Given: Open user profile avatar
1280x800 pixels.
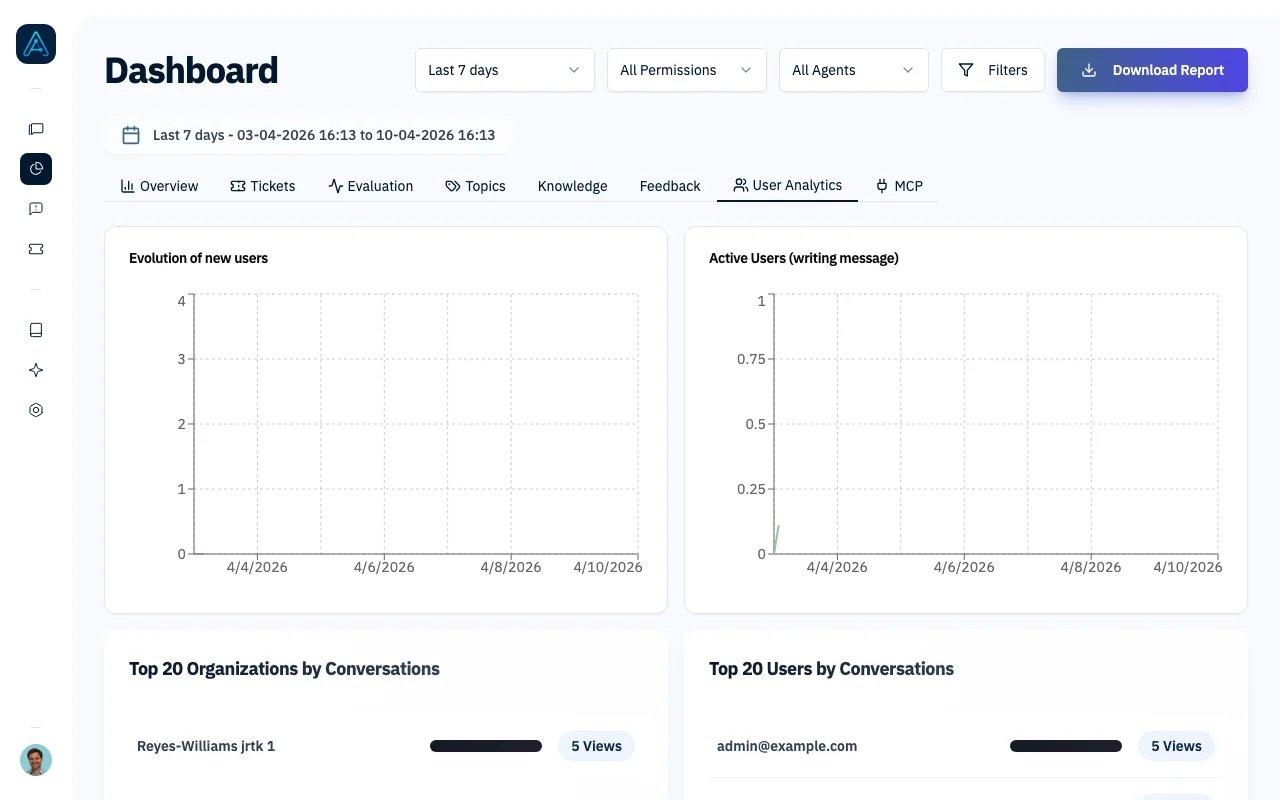Looking at the screenshot, I should coord(36,760).
